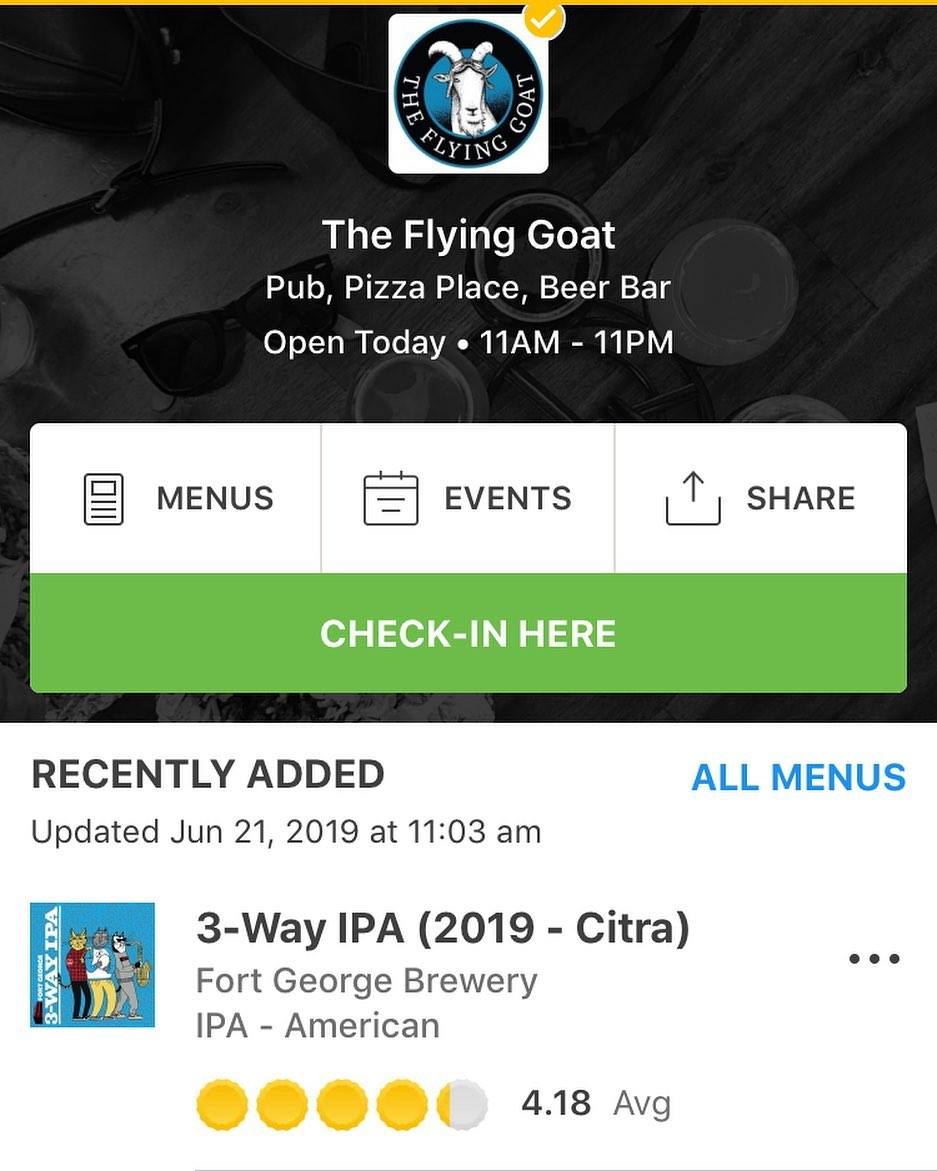Click the 4.18 Avg rating value

[595, 1104]
